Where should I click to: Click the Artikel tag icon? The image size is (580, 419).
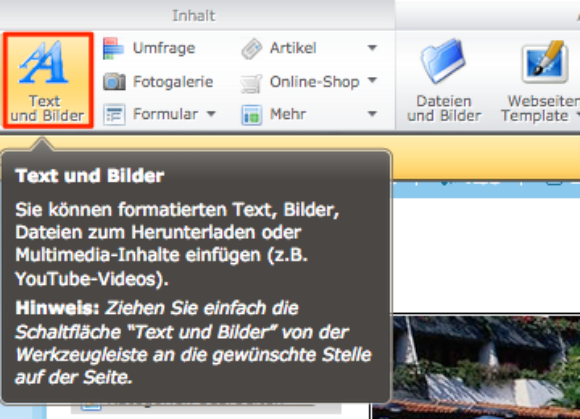coord(252,48)
